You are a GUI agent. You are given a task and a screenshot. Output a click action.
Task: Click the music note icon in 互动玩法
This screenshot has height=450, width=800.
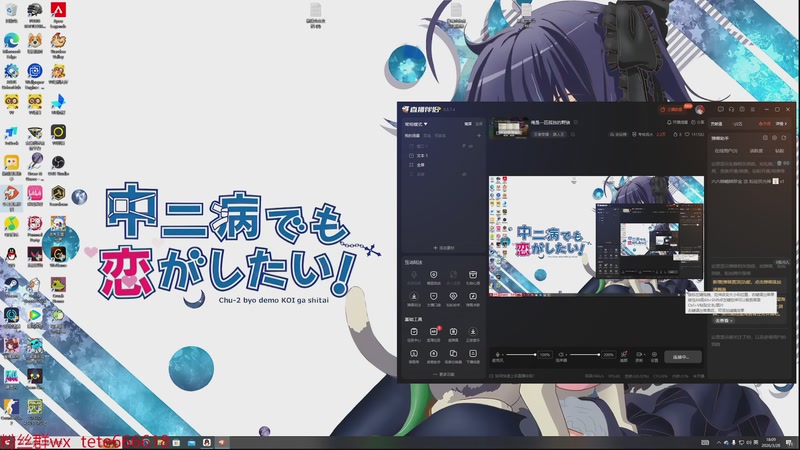click(473, 296)
